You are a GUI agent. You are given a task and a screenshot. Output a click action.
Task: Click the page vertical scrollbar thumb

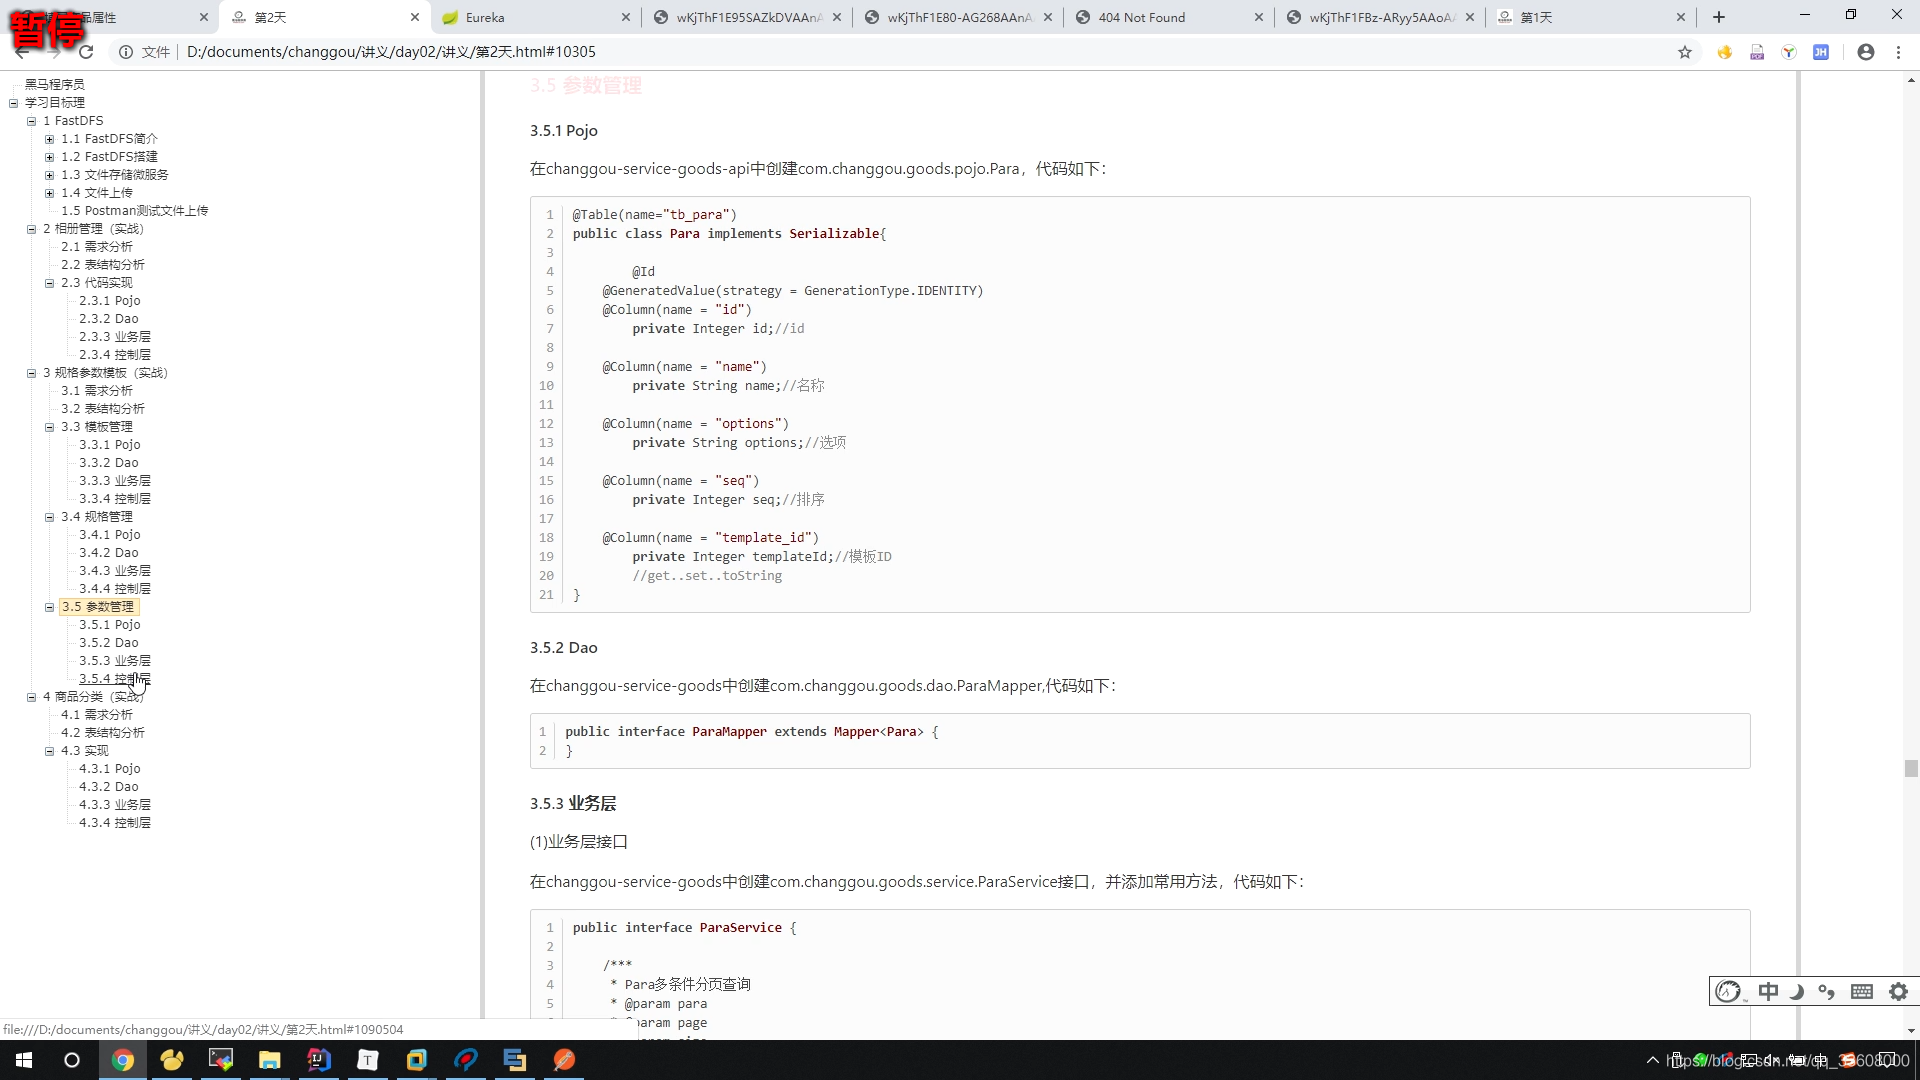pos(1911,768)
